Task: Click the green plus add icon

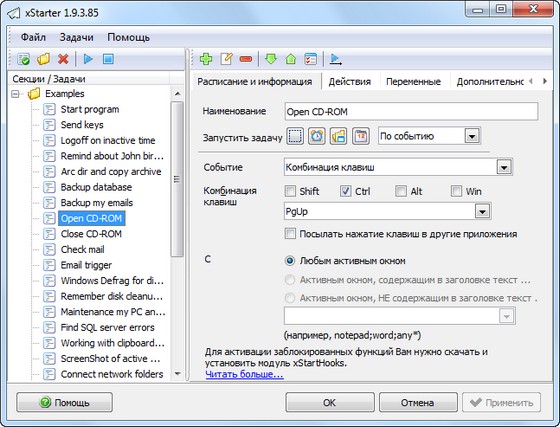Action: coord(206,59)
